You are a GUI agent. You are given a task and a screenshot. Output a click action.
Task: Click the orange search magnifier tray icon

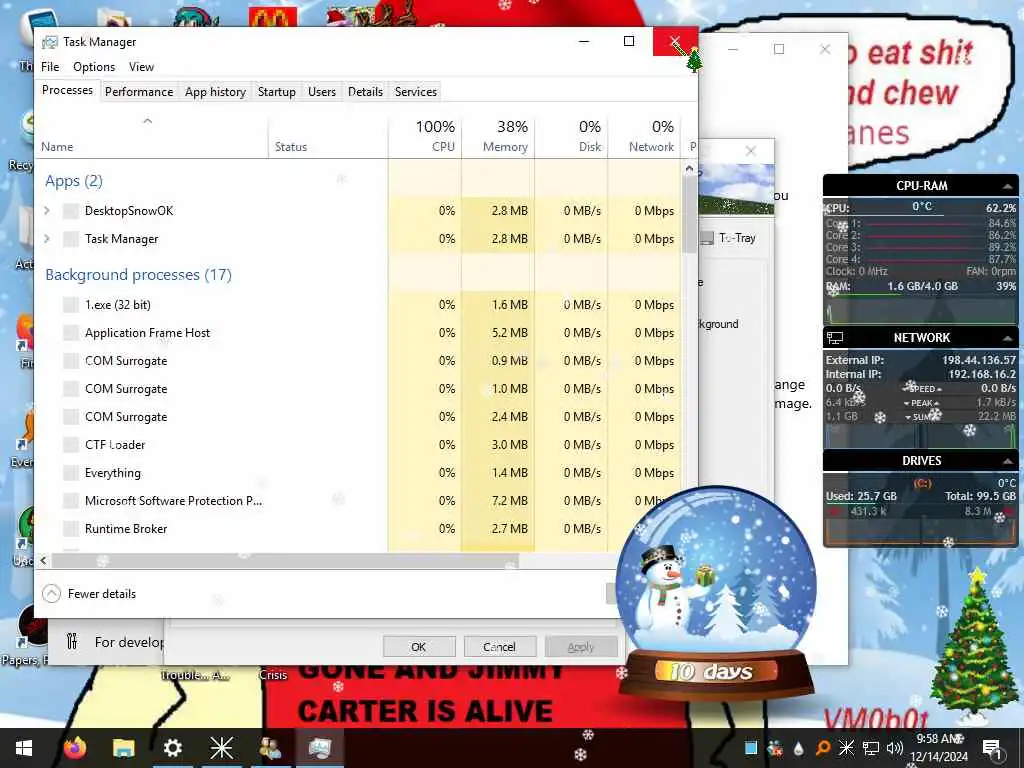point(823,748)
